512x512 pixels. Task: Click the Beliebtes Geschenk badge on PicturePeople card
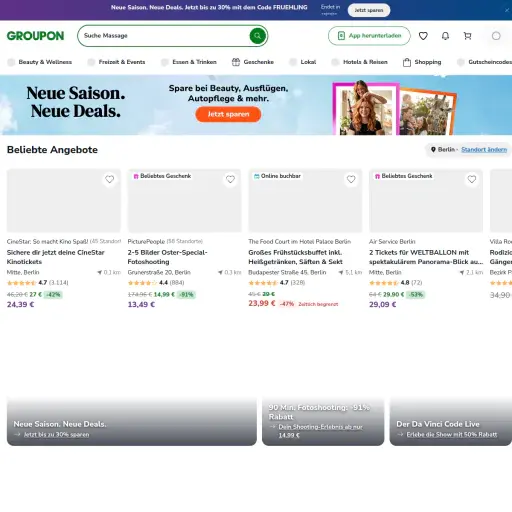click(x=162, y=176)
